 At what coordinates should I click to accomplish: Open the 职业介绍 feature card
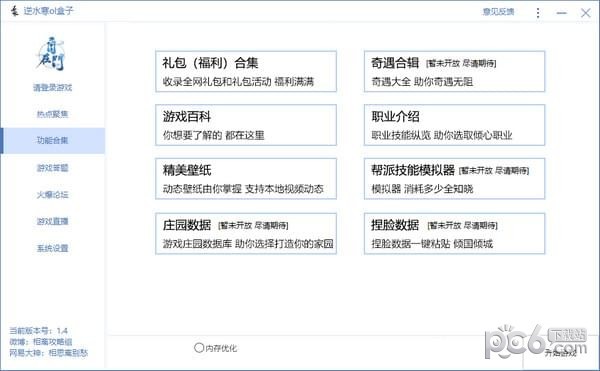pos(454,125)
